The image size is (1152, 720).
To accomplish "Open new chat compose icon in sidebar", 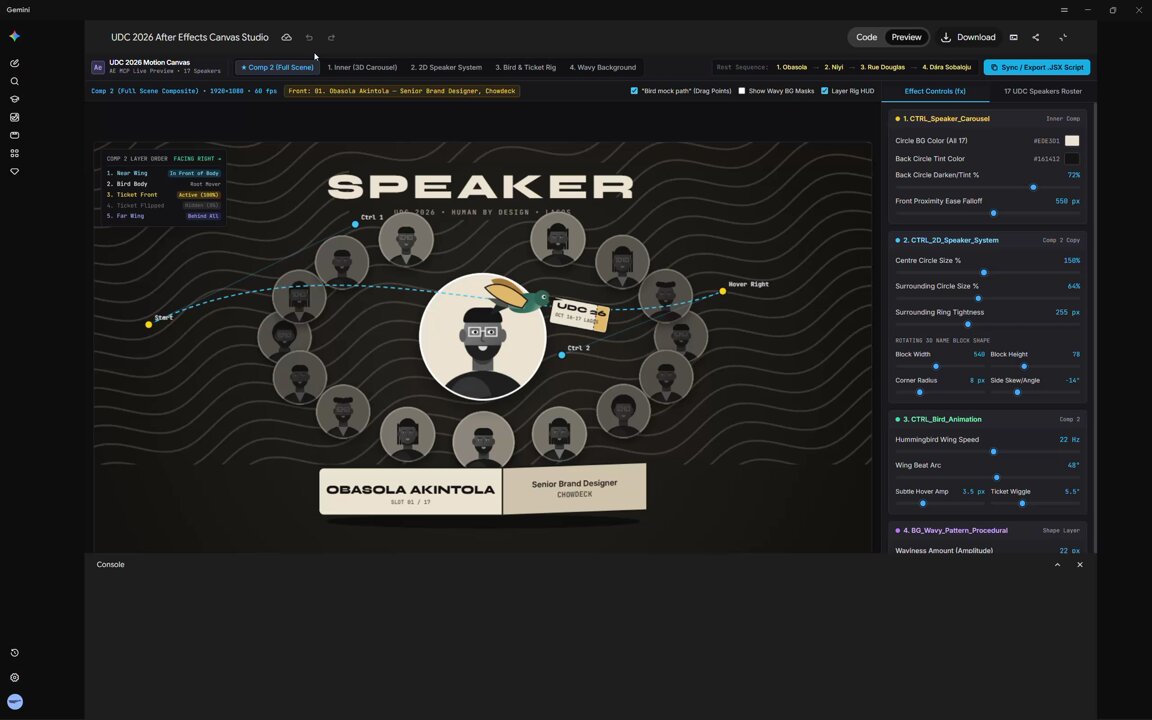I will [15, 63].
